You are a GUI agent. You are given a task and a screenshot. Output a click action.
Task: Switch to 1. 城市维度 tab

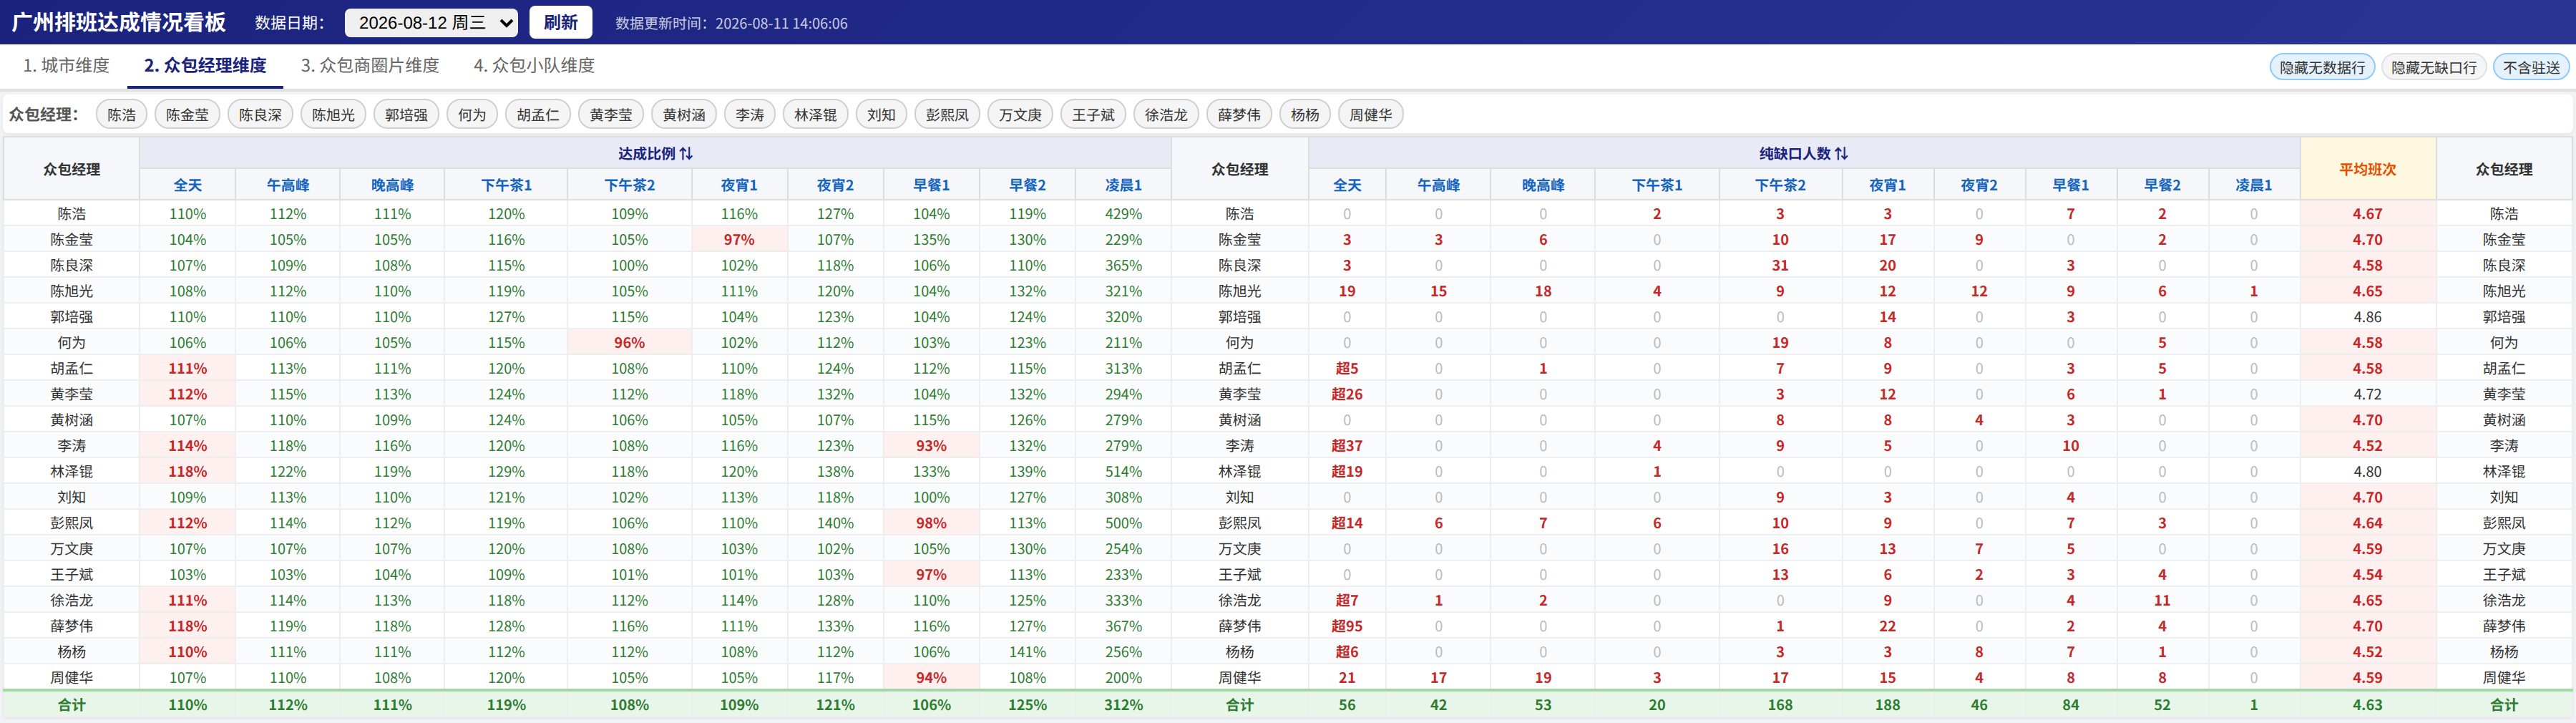point(66,65)
